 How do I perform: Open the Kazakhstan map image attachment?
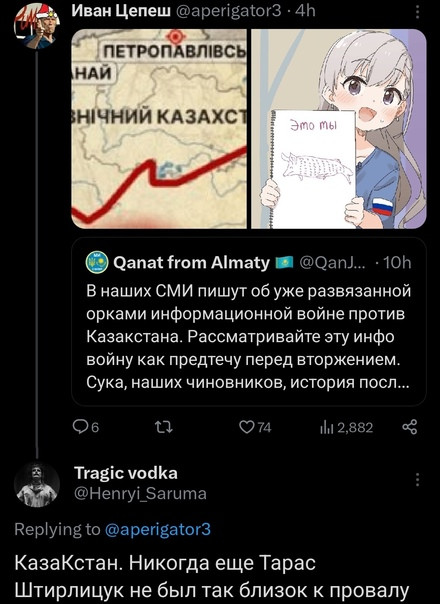tap(159, 129)
